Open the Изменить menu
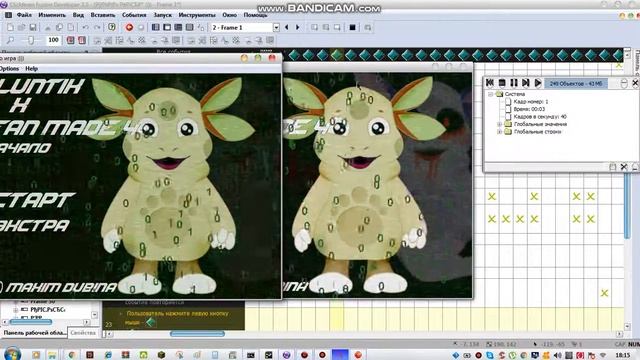This screenshot has width=640, height=360. point(52,15)
